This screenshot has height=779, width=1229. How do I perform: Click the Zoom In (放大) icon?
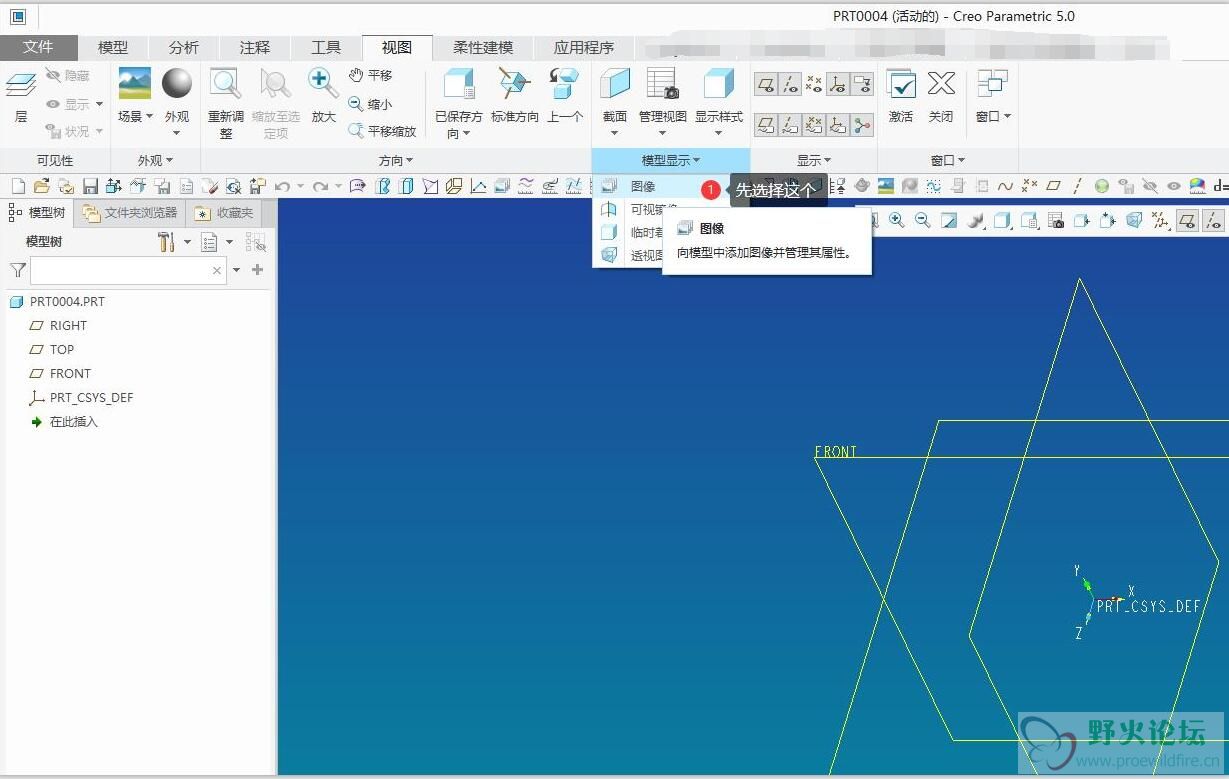[323, 84]
